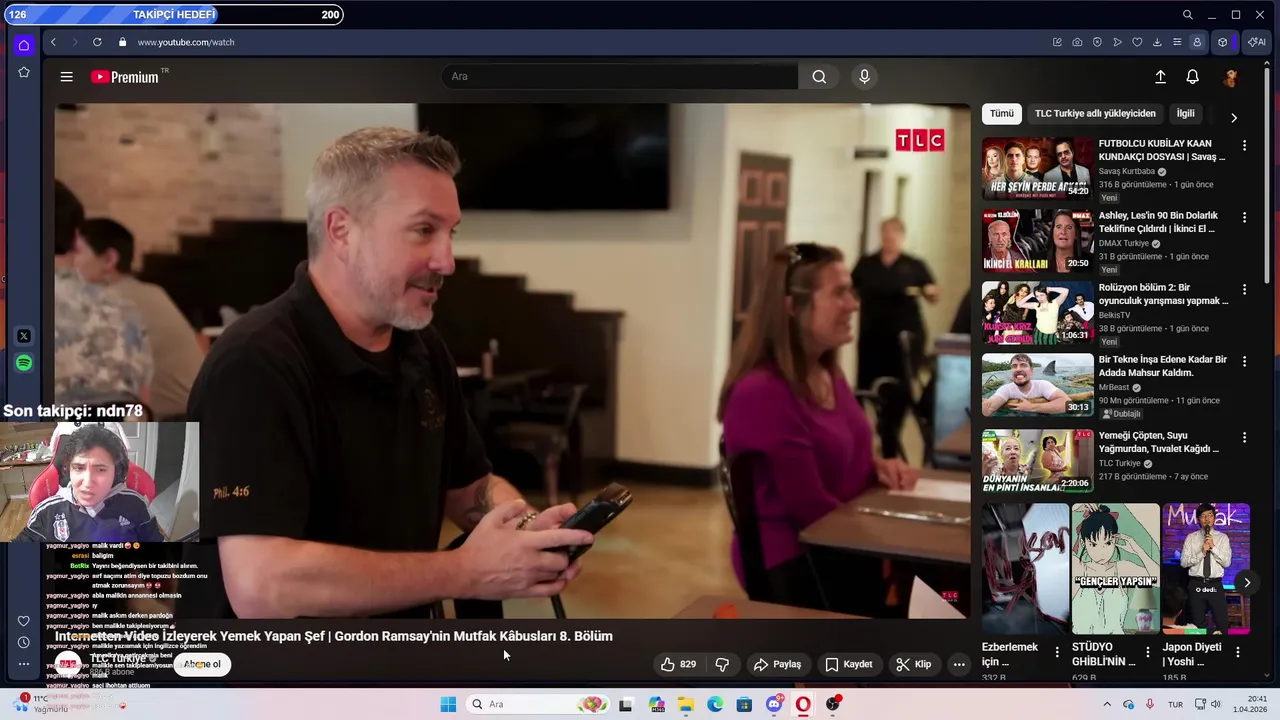The width and height of the screenshot is (1280, 720).
Task: Open the 'Japon Diyeti' short thumbnail
Action: 1206,569
